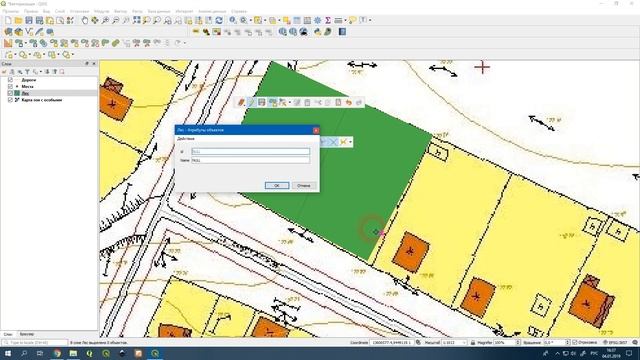Viewport: 640px width, 360px height.
Task: Switch to the Браузер panel tab
Action: [27, 334]
